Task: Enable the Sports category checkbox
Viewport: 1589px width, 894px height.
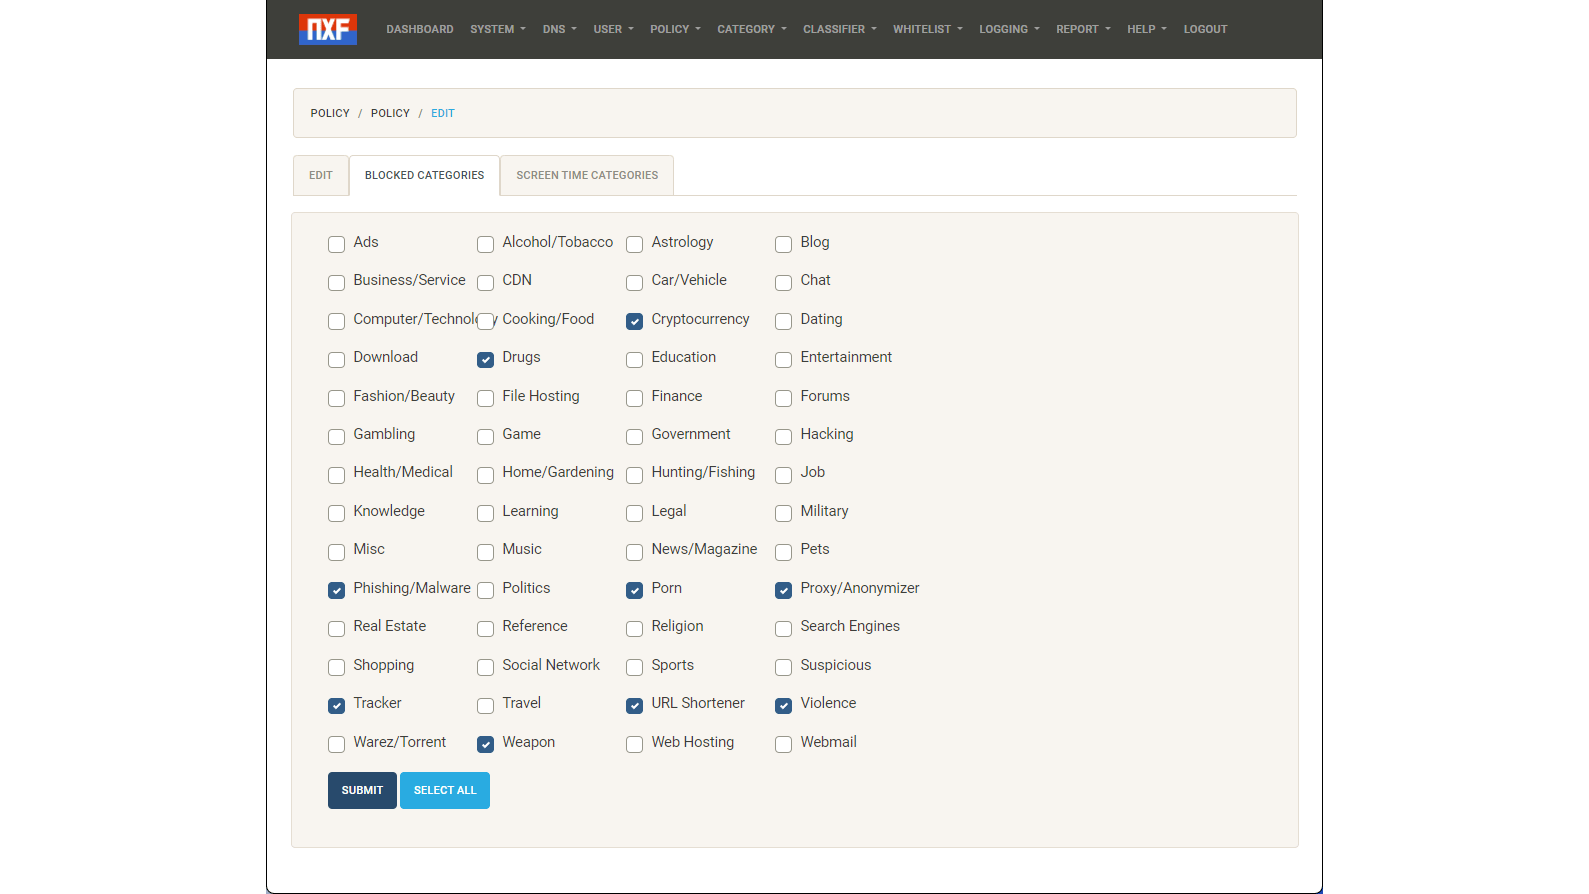Action: pyautogui.click(x=635, y=667)
